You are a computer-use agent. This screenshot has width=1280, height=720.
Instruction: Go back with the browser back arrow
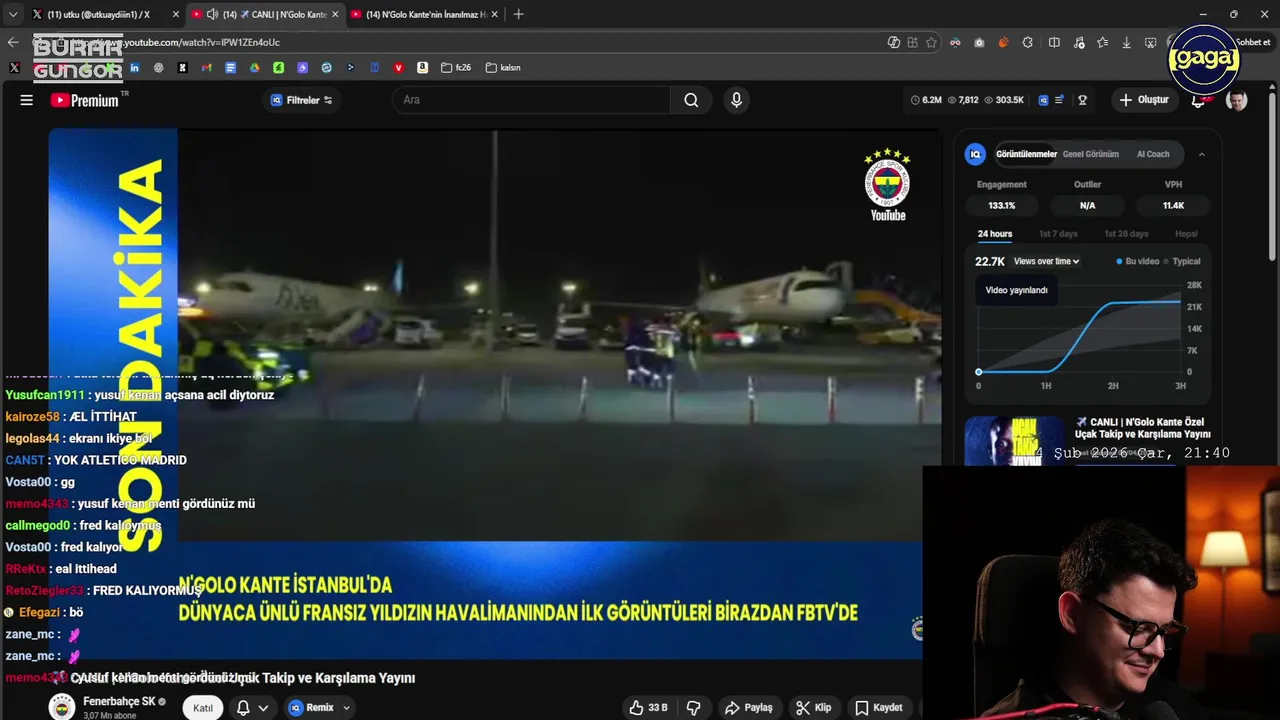[12, 42]
